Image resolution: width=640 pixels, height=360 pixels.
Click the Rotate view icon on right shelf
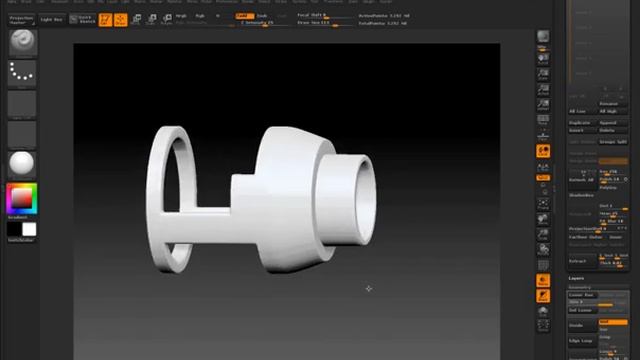point(543,250)
